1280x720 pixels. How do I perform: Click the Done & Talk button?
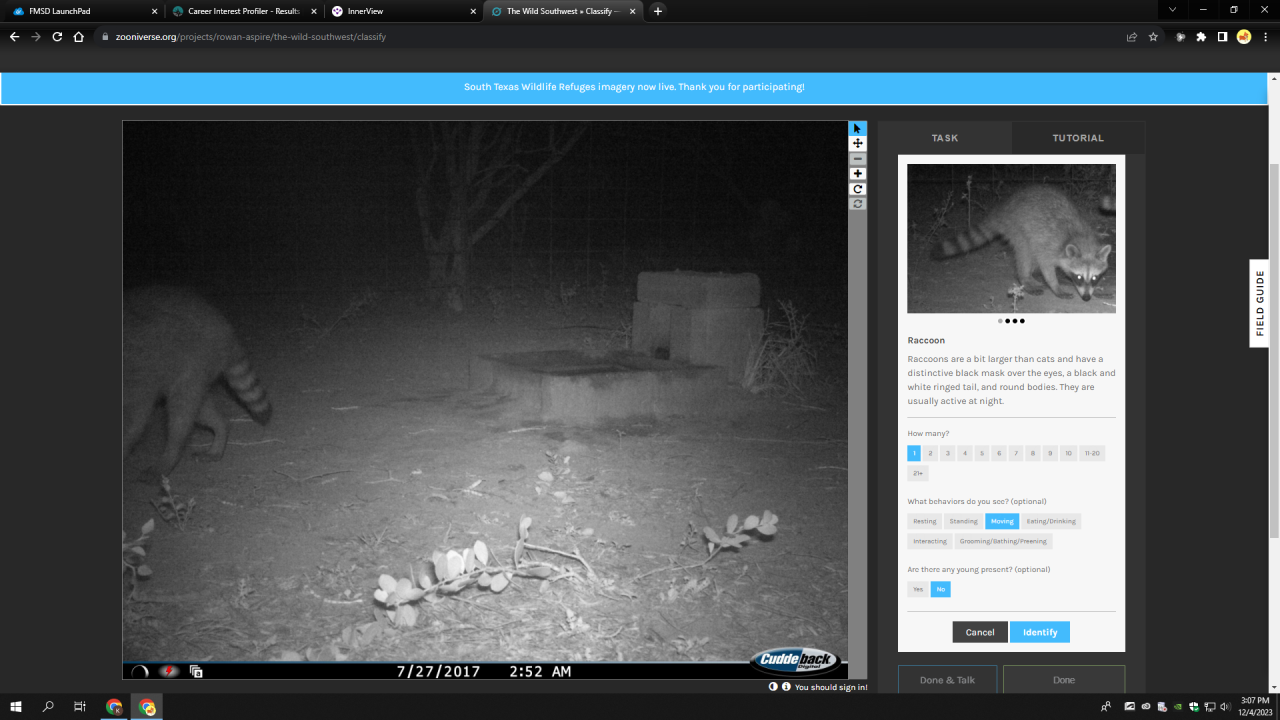pos(947,680)
